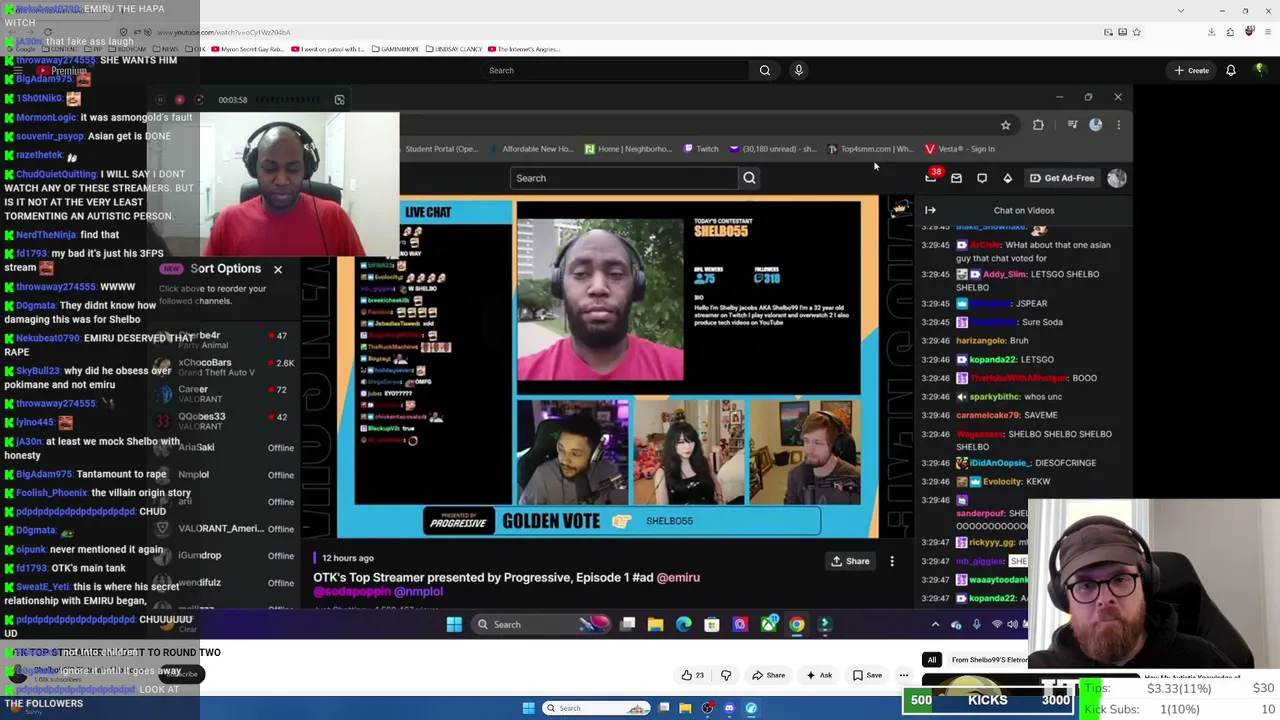Click YouTube Ask button
The height and width of the screenshot is (720, 1280).
point(819,675)
